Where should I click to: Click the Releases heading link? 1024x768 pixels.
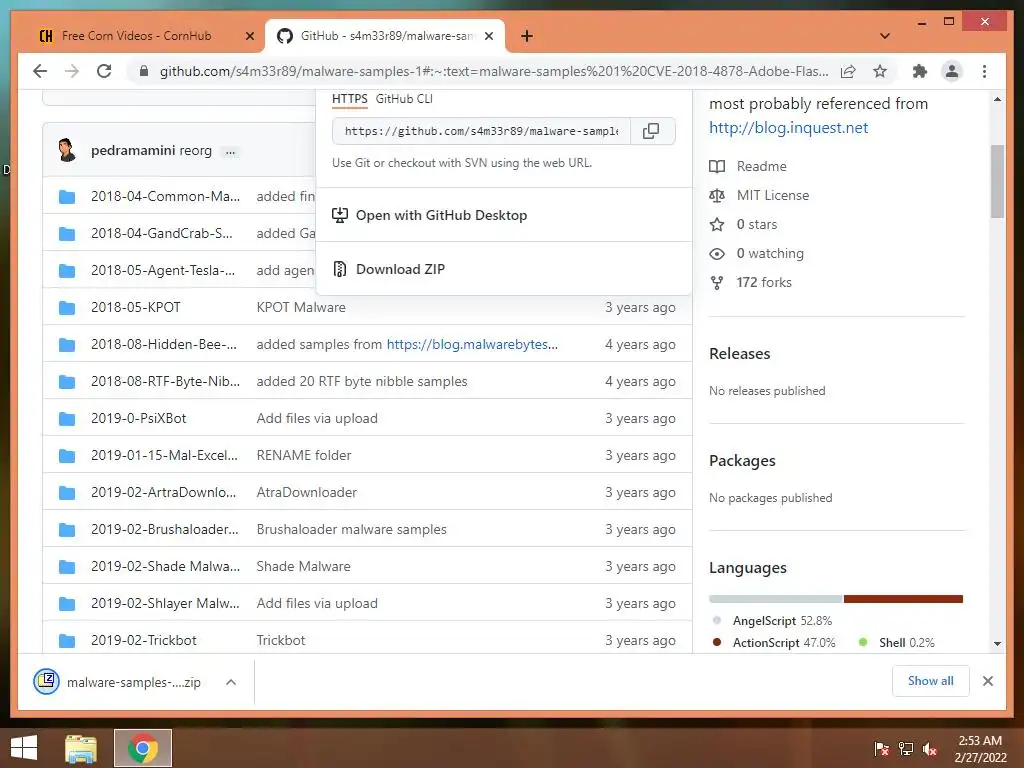click(x=740, y=354)
